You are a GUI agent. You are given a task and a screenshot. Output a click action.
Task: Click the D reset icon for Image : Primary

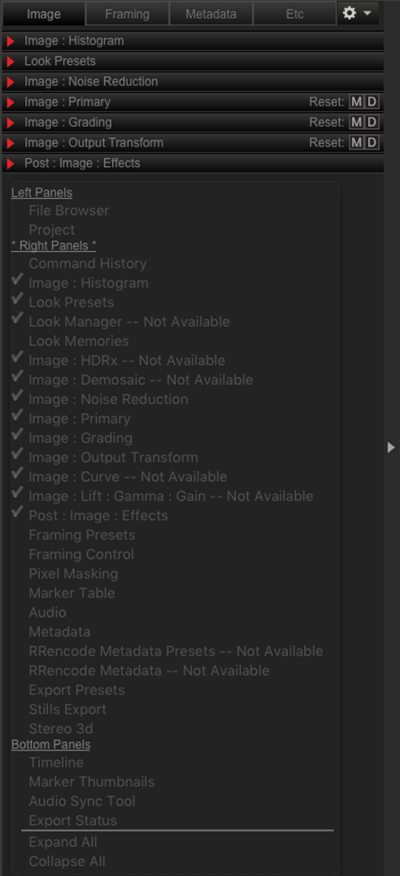(x=372, y=102)
